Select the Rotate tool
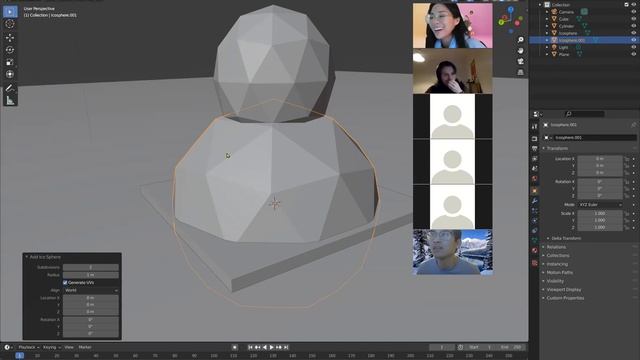 click(x=10, y=50)
